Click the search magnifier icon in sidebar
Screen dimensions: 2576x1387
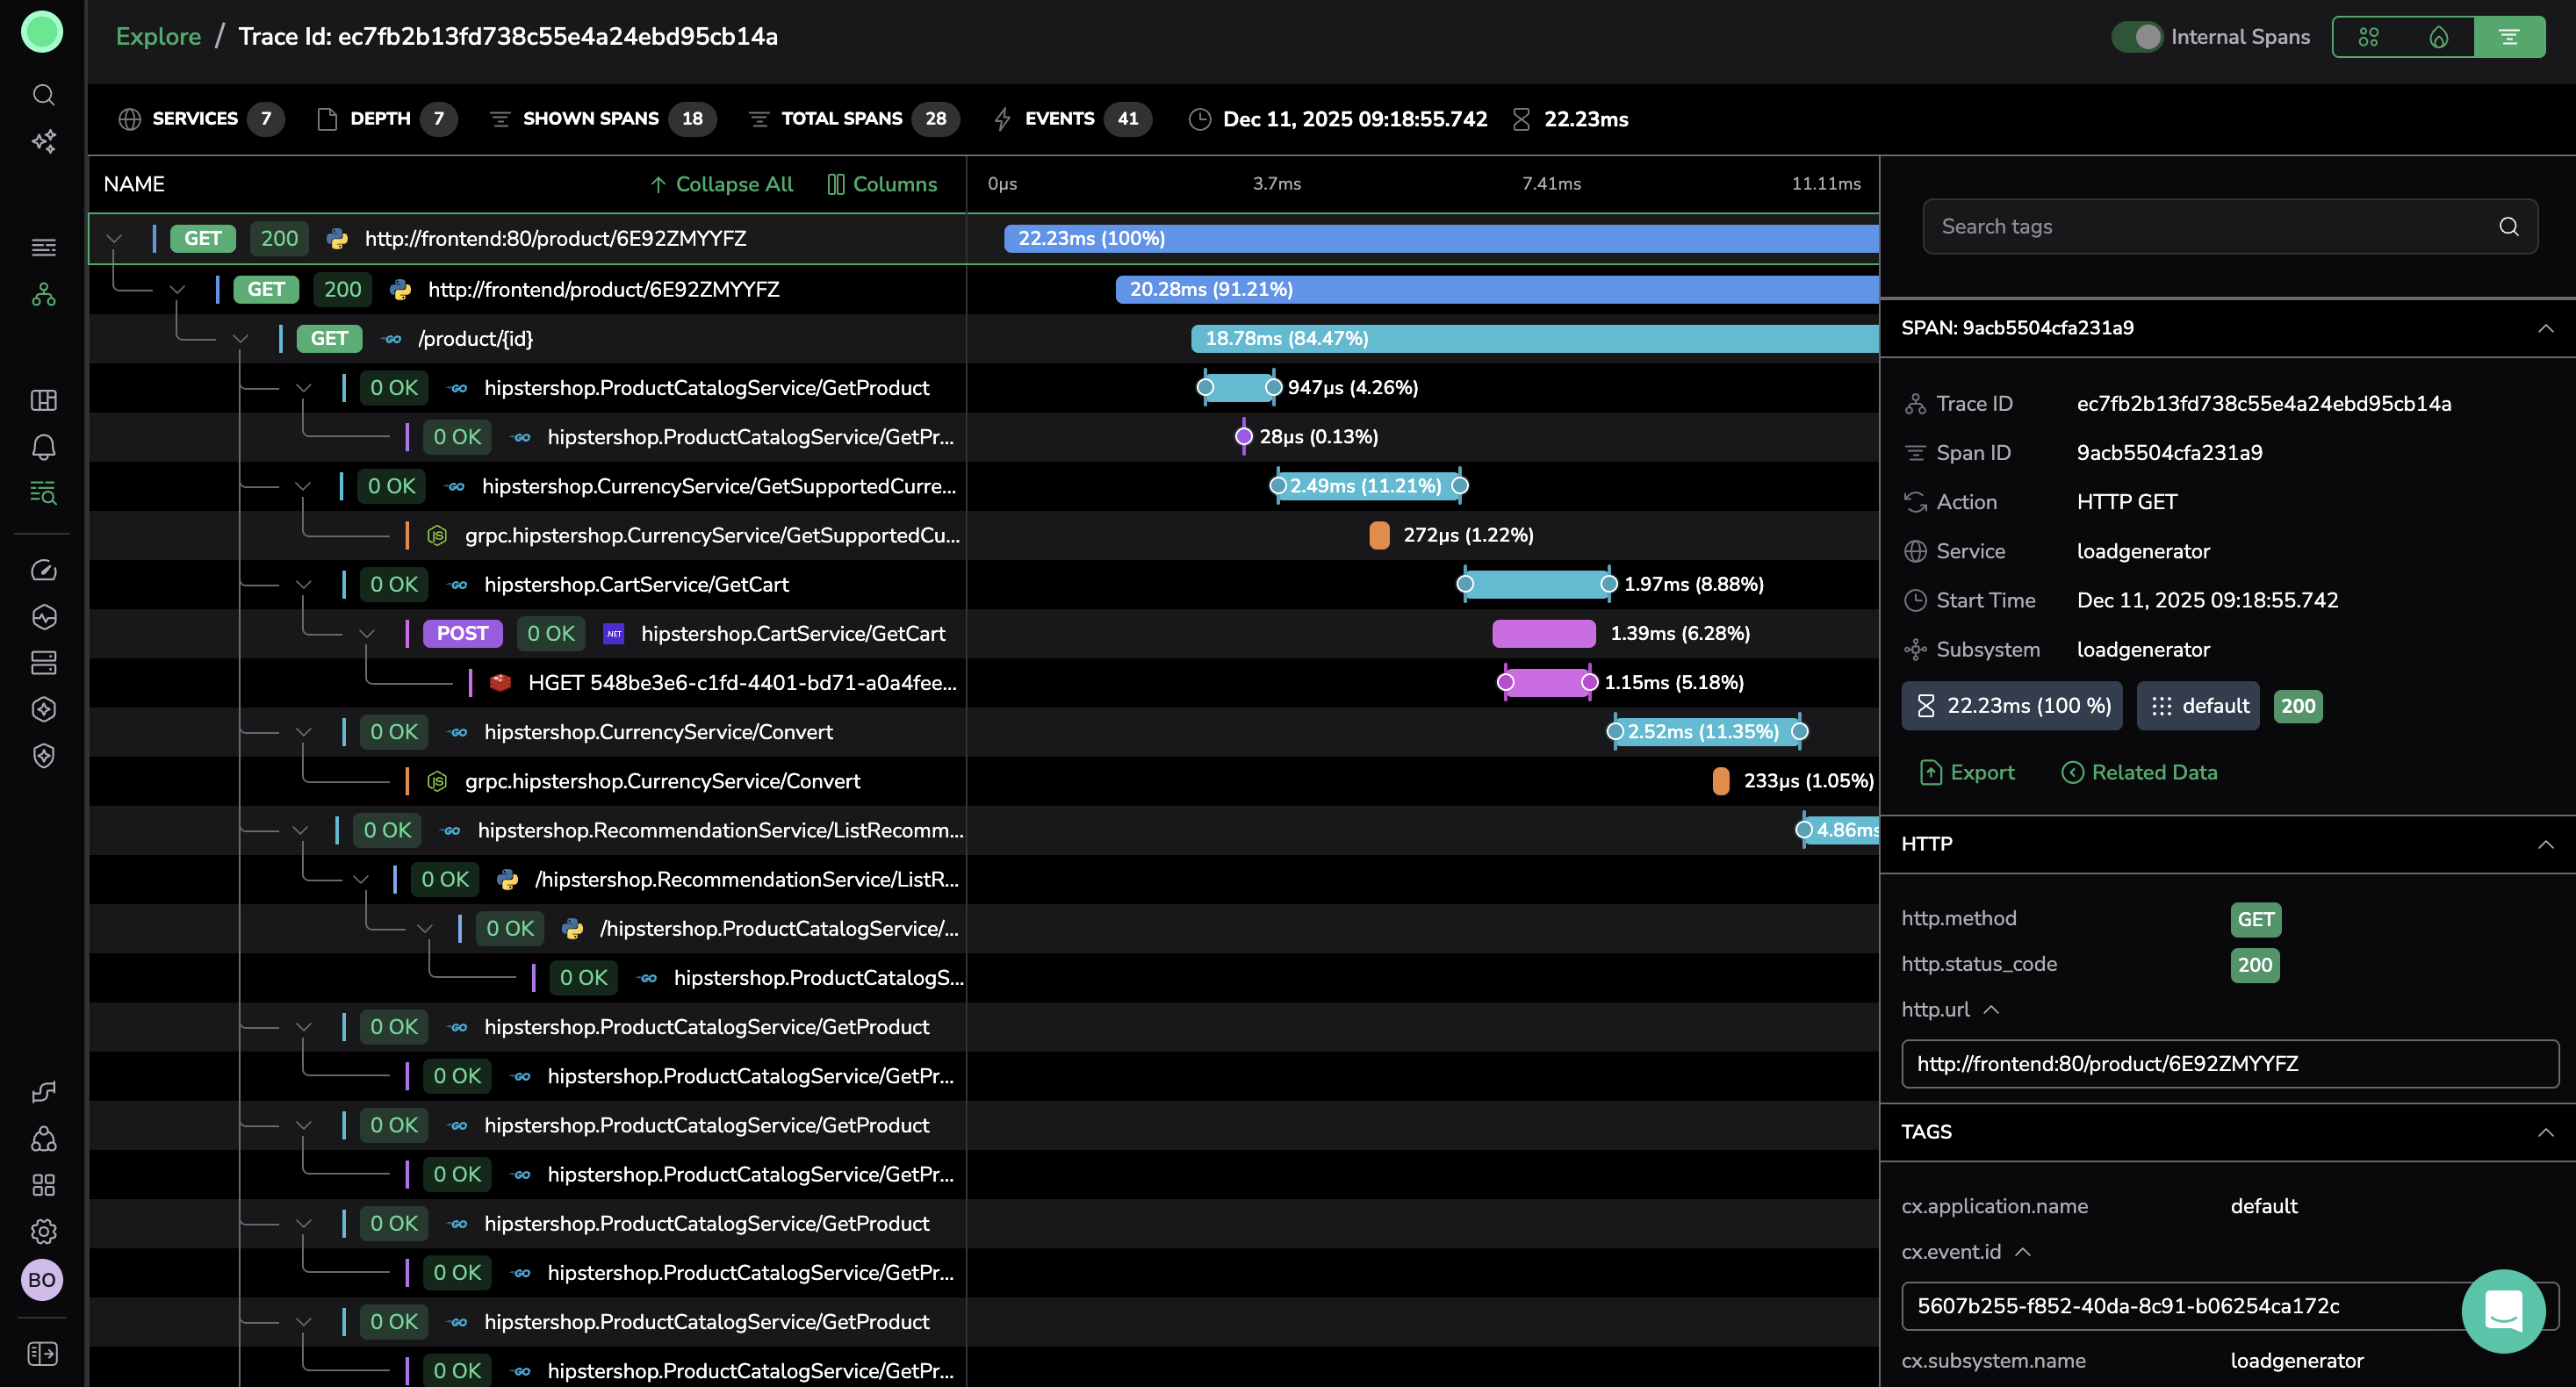[43, 95]
